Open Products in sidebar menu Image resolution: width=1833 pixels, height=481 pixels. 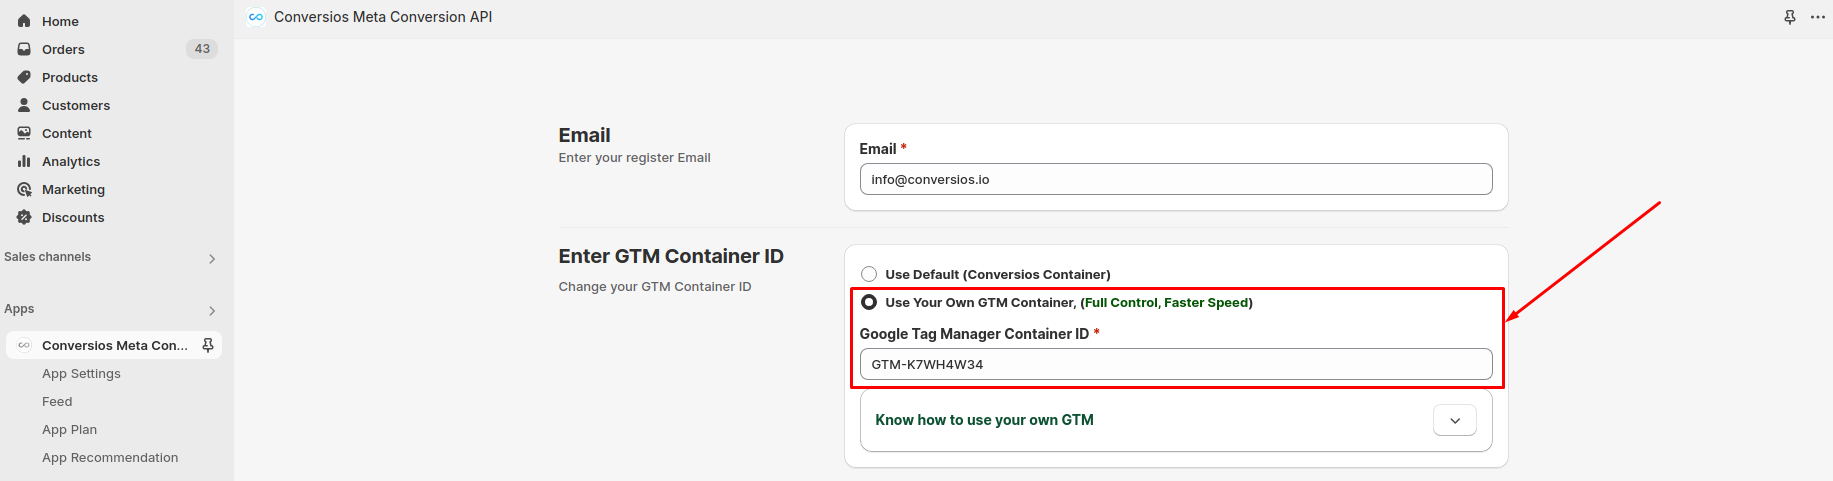coord(70,77)
